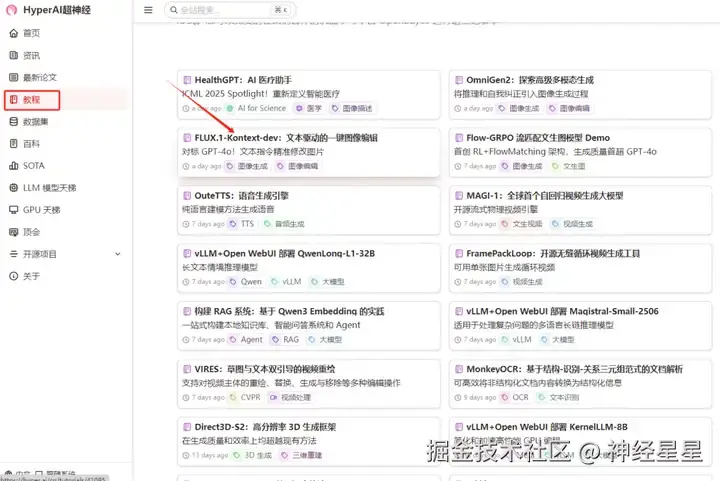Click the 三维重建 tag on Direct3D-S2 card

(x=302, y=455)
